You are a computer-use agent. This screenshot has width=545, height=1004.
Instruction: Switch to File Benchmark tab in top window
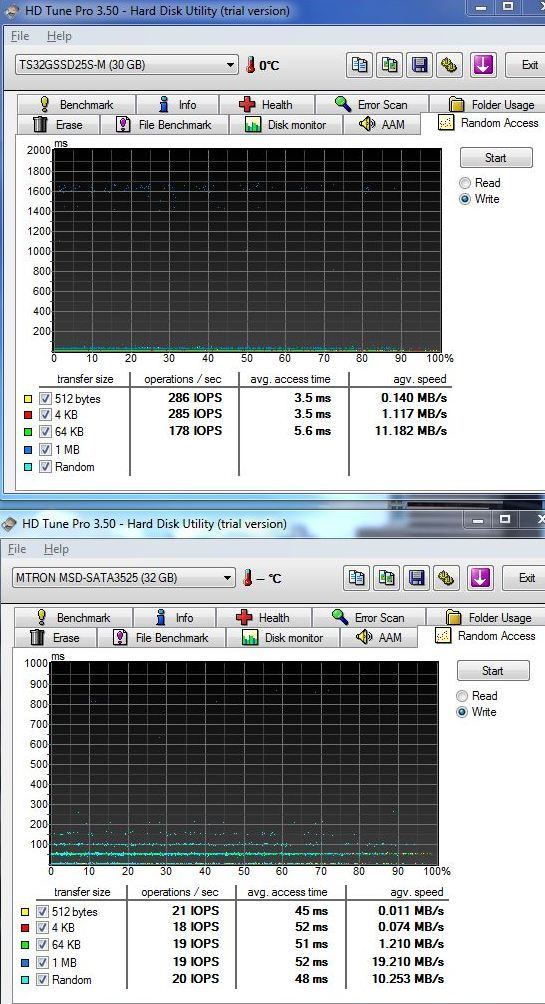click(x=164, y=124)
